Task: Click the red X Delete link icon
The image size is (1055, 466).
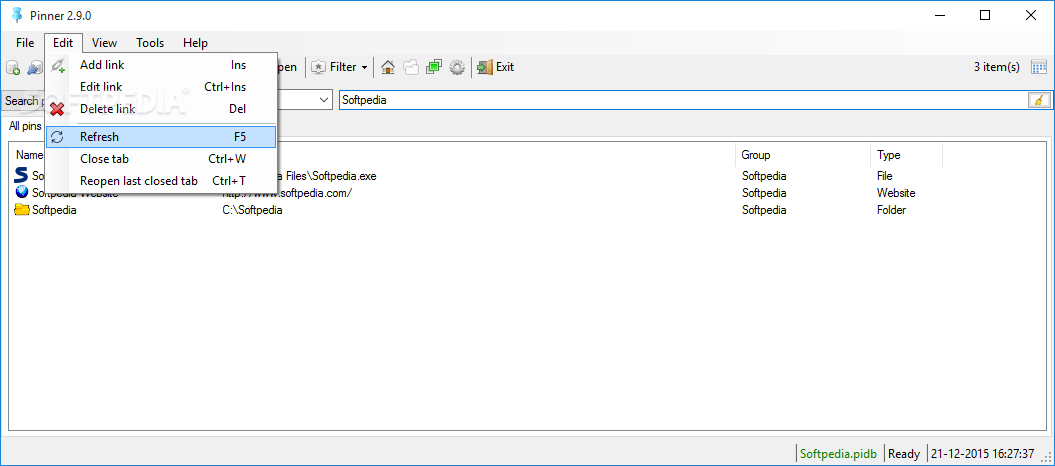Action: pos(57,109)
